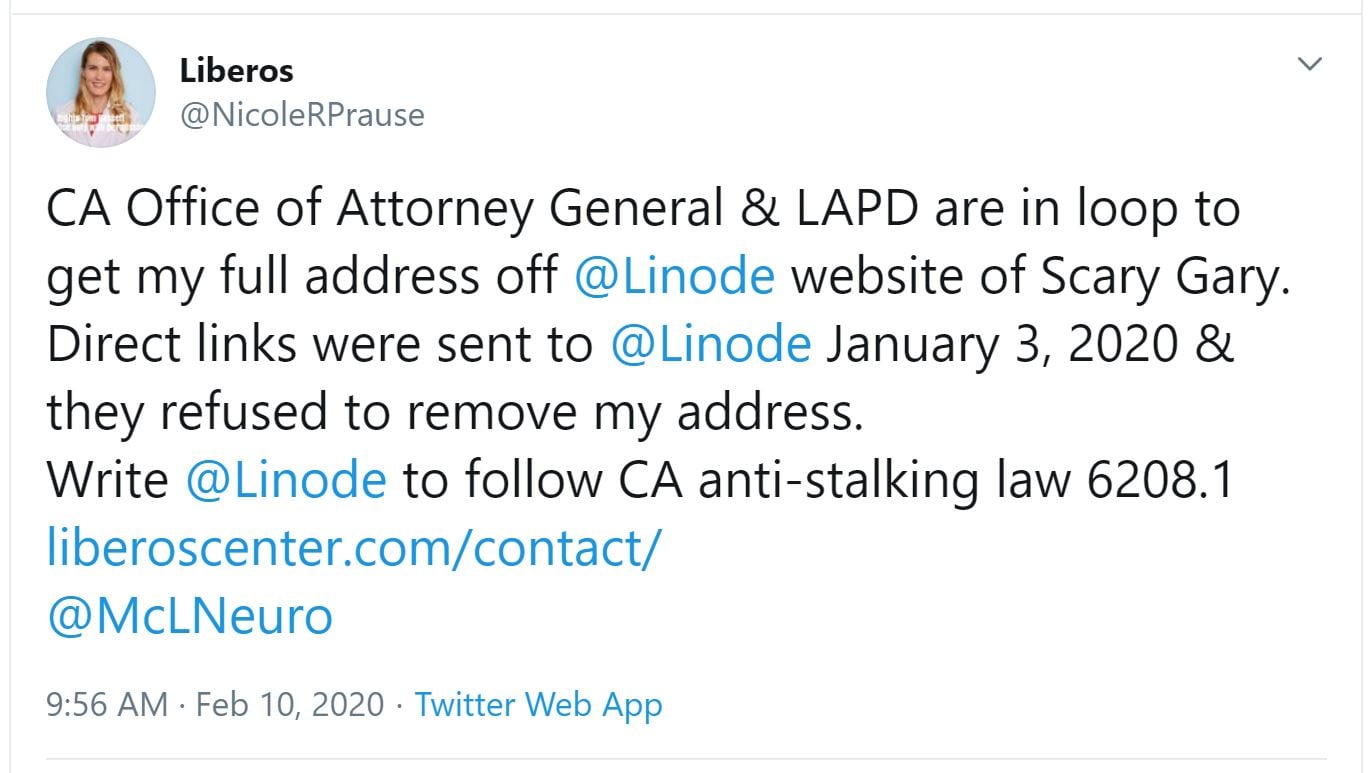Visit the @McLNeuro mention

[x=190, y=616]
